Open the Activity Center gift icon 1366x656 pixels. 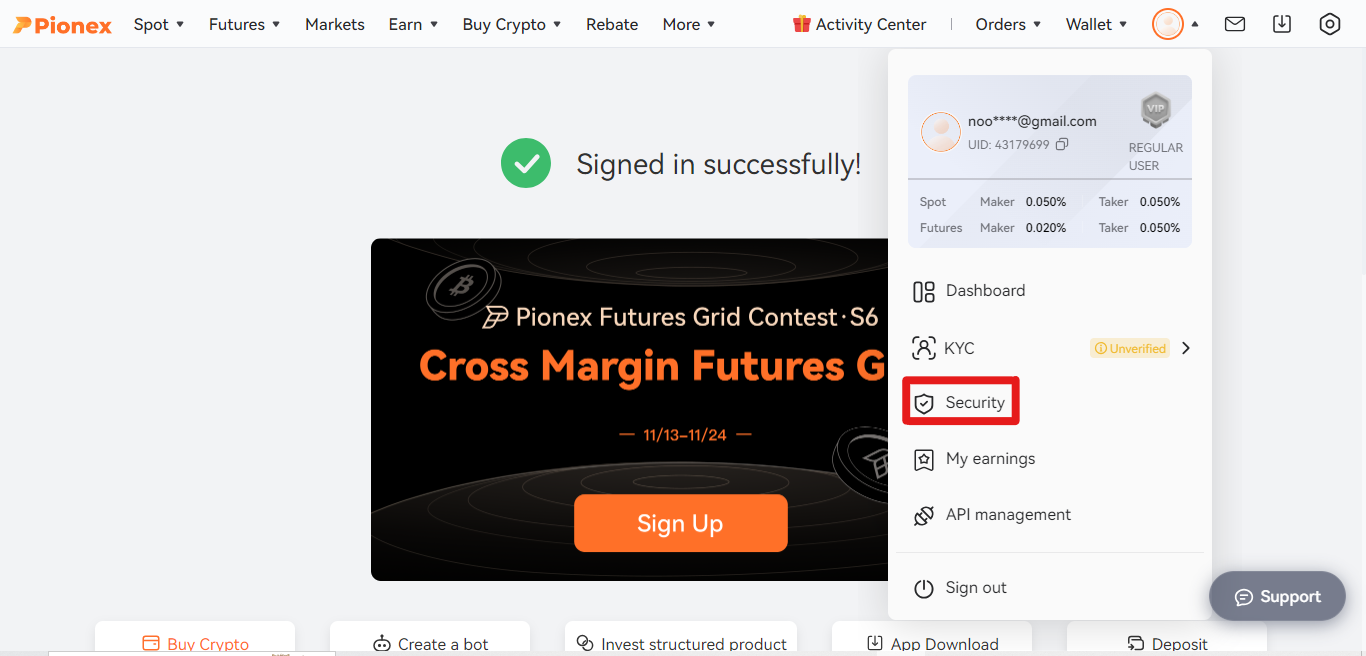[802, 24]
